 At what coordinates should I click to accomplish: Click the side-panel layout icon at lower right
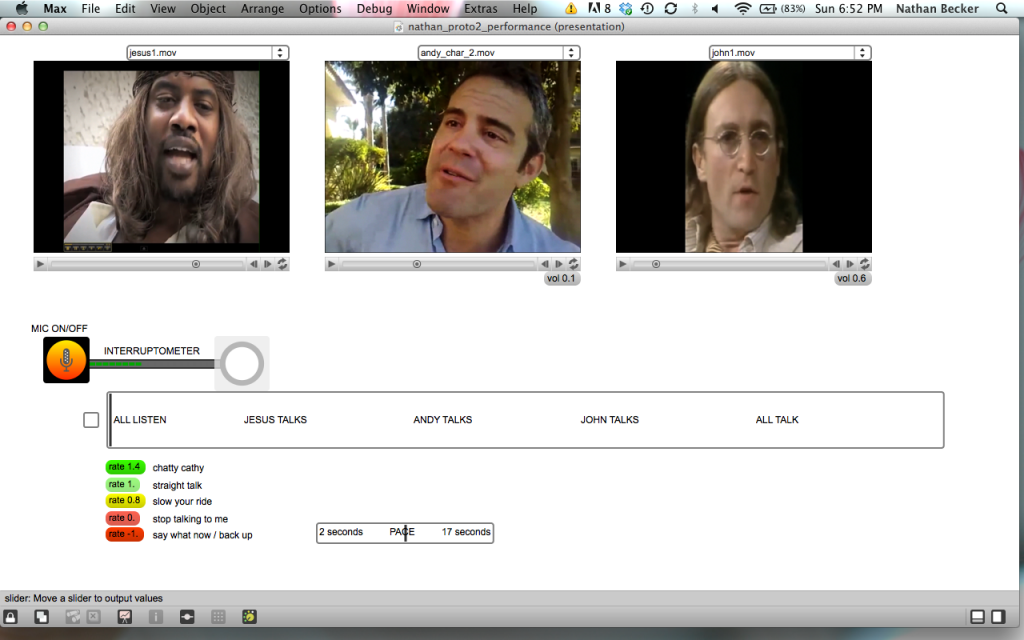pyautogui.click(x=998, y=616)
